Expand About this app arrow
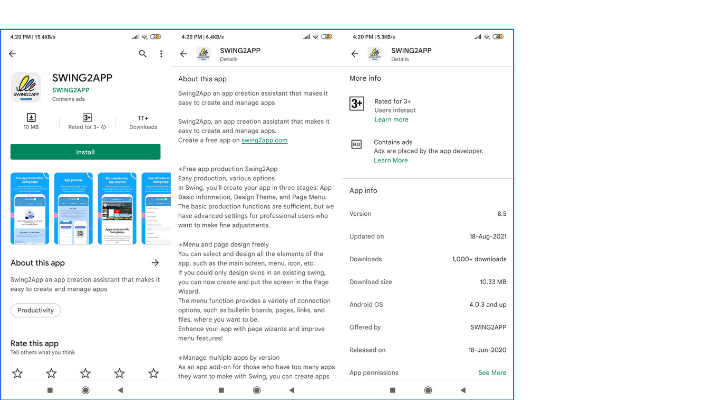The height and width of the screenshot is (400, 720). click(155, 263)
